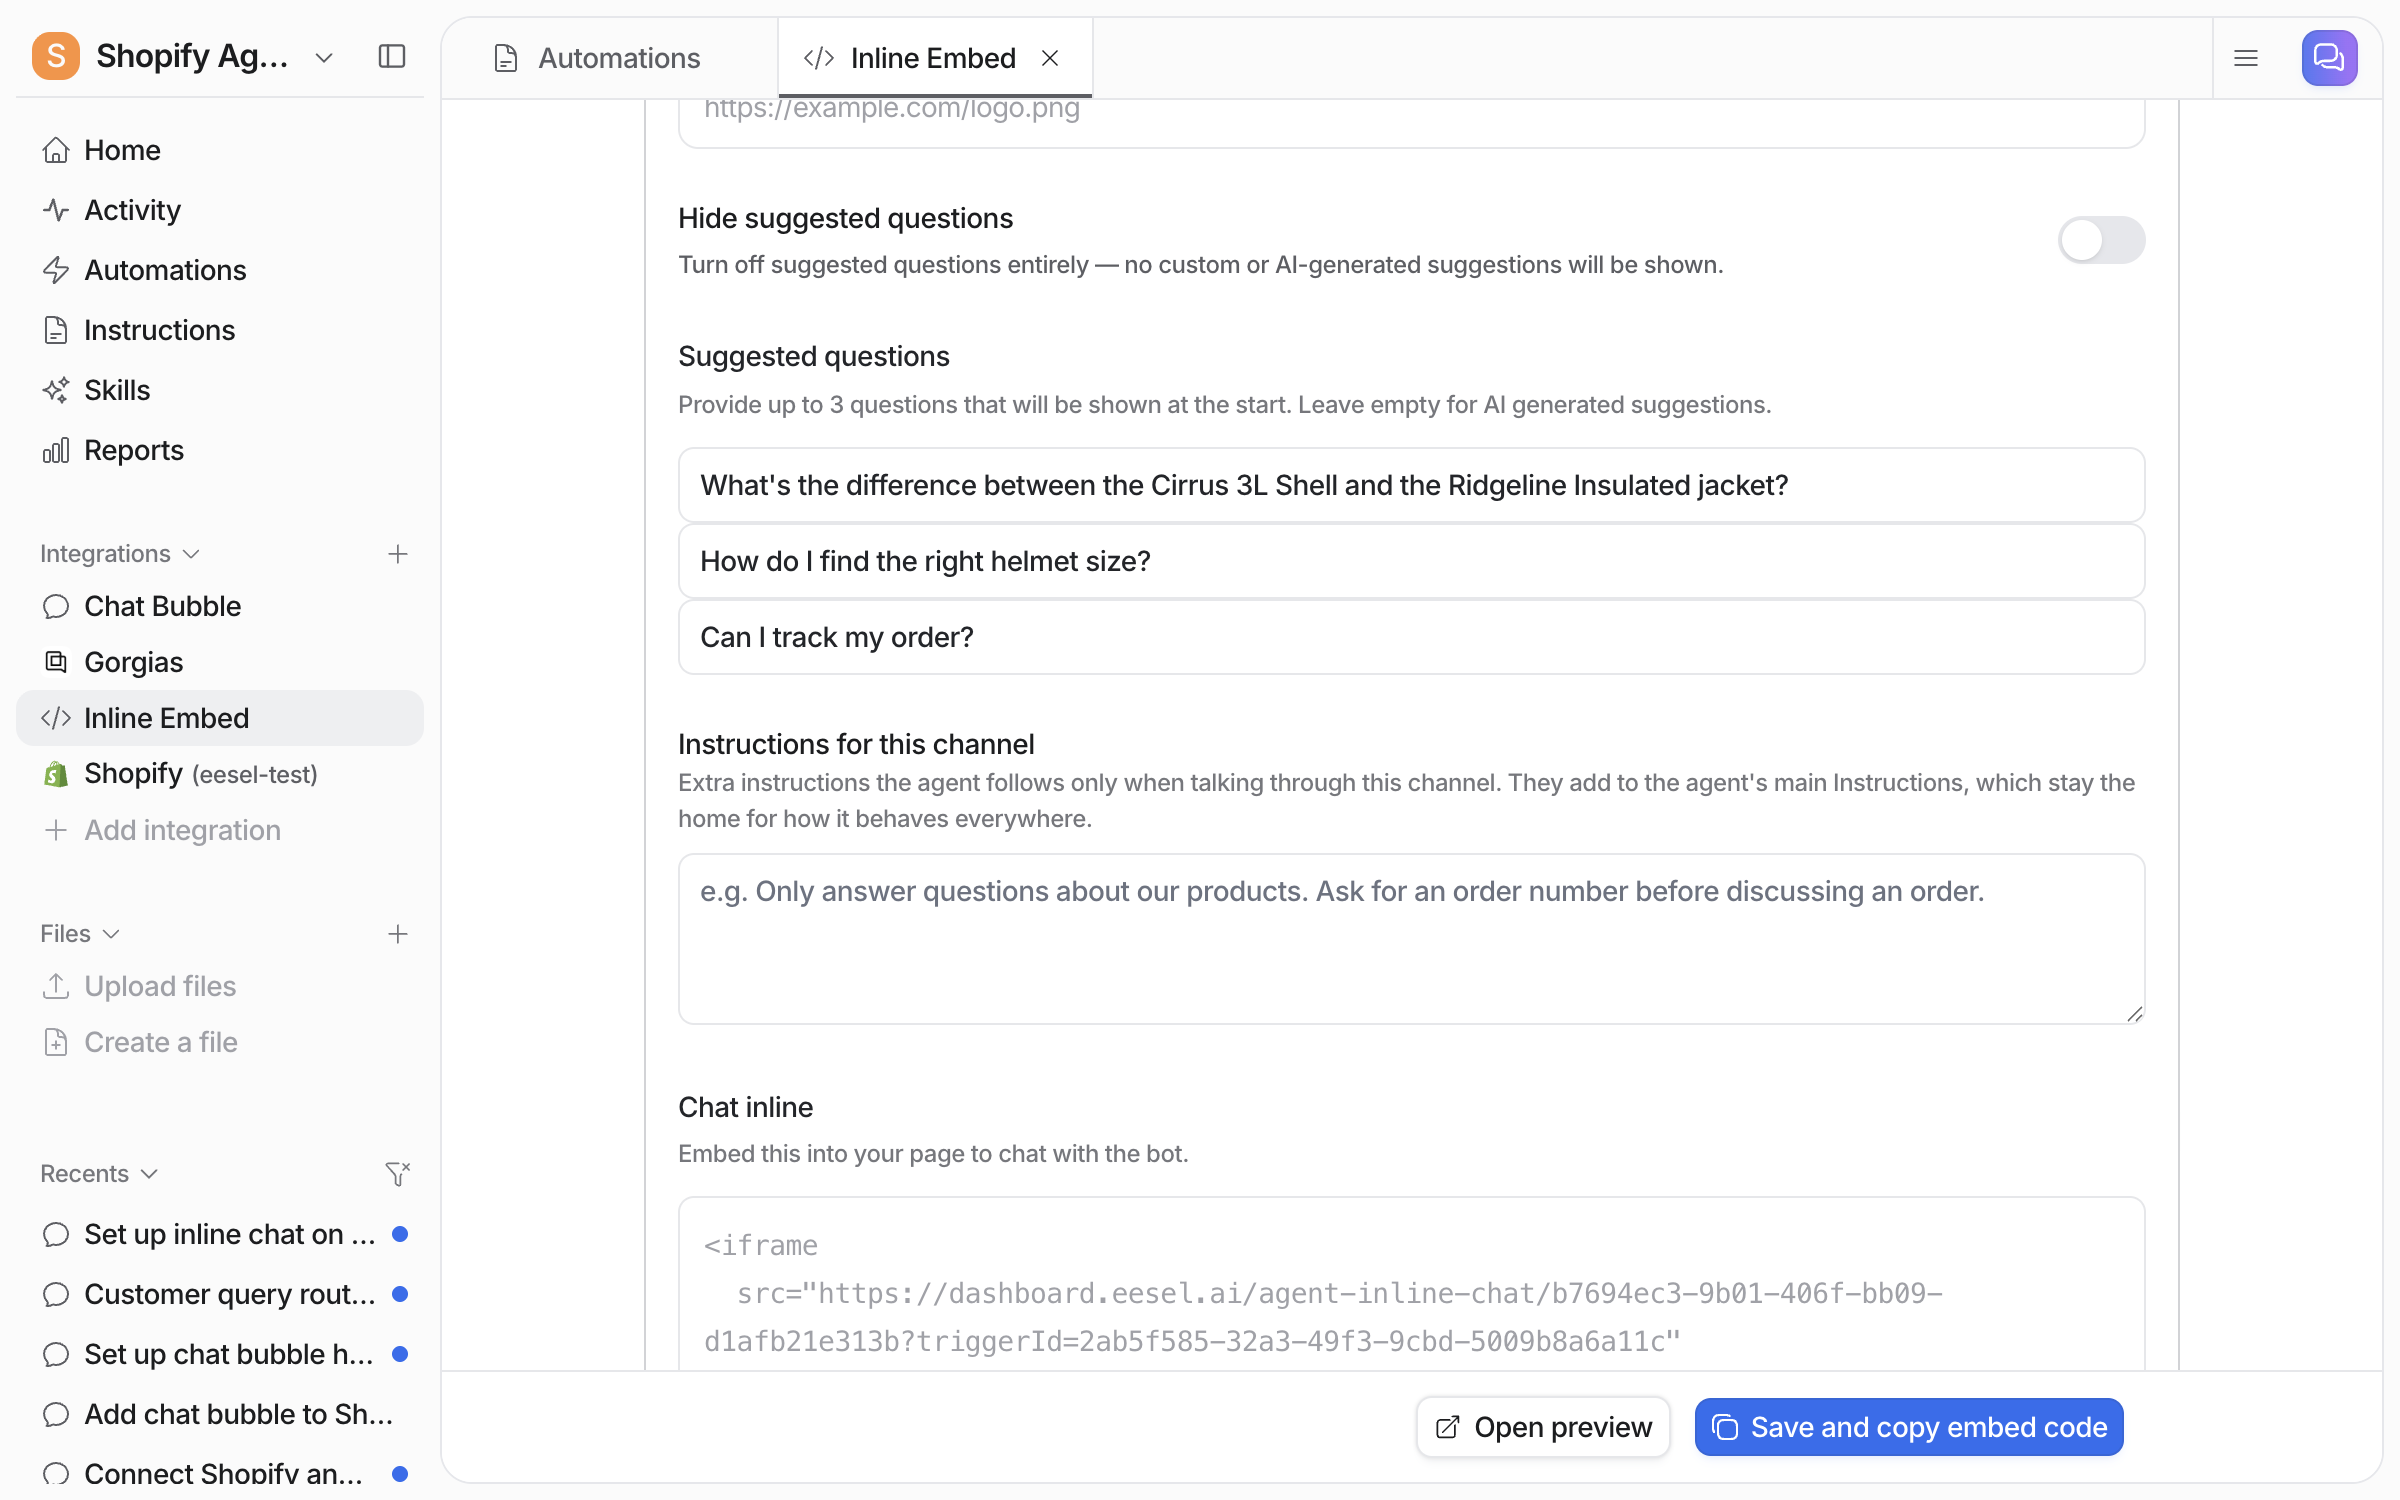Close the Inline Embed tab

1050,58
